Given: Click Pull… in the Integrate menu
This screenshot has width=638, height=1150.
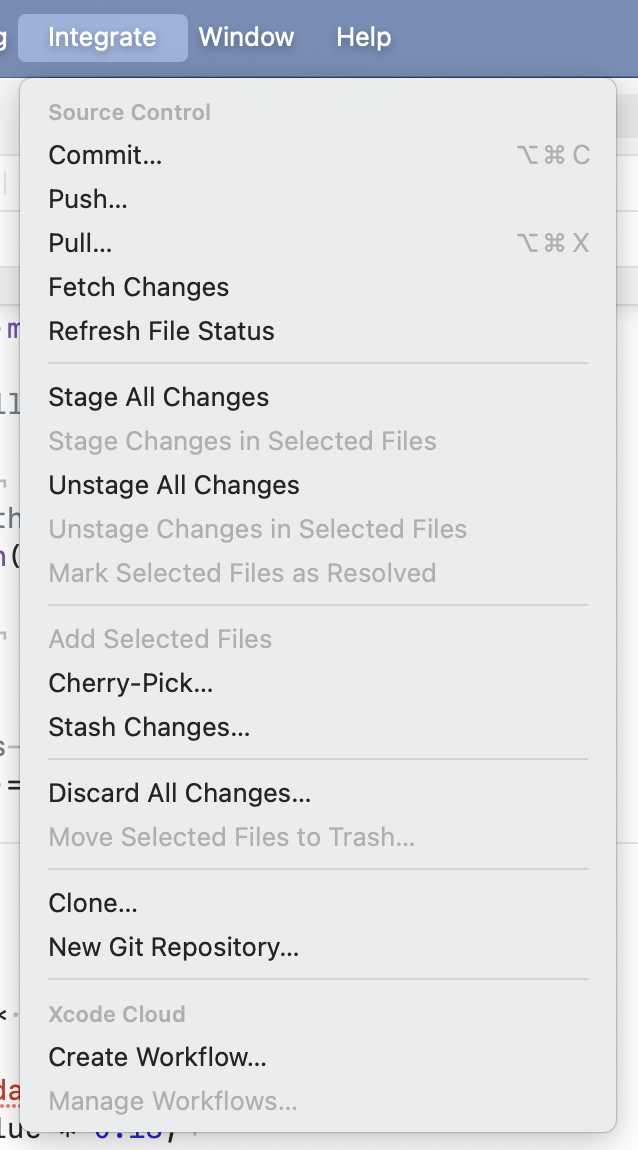Looking at the screenshot, I should click(x=80, y=243).
